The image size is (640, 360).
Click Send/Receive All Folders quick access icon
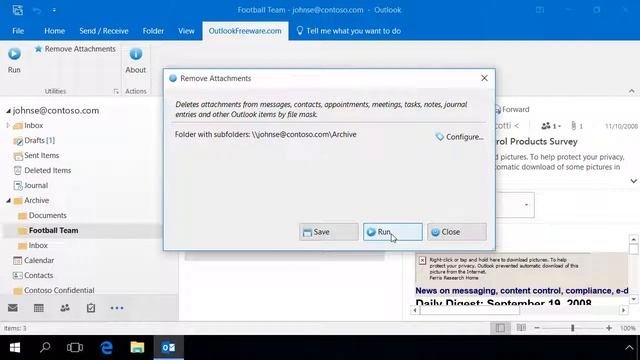tap(18, 10)
